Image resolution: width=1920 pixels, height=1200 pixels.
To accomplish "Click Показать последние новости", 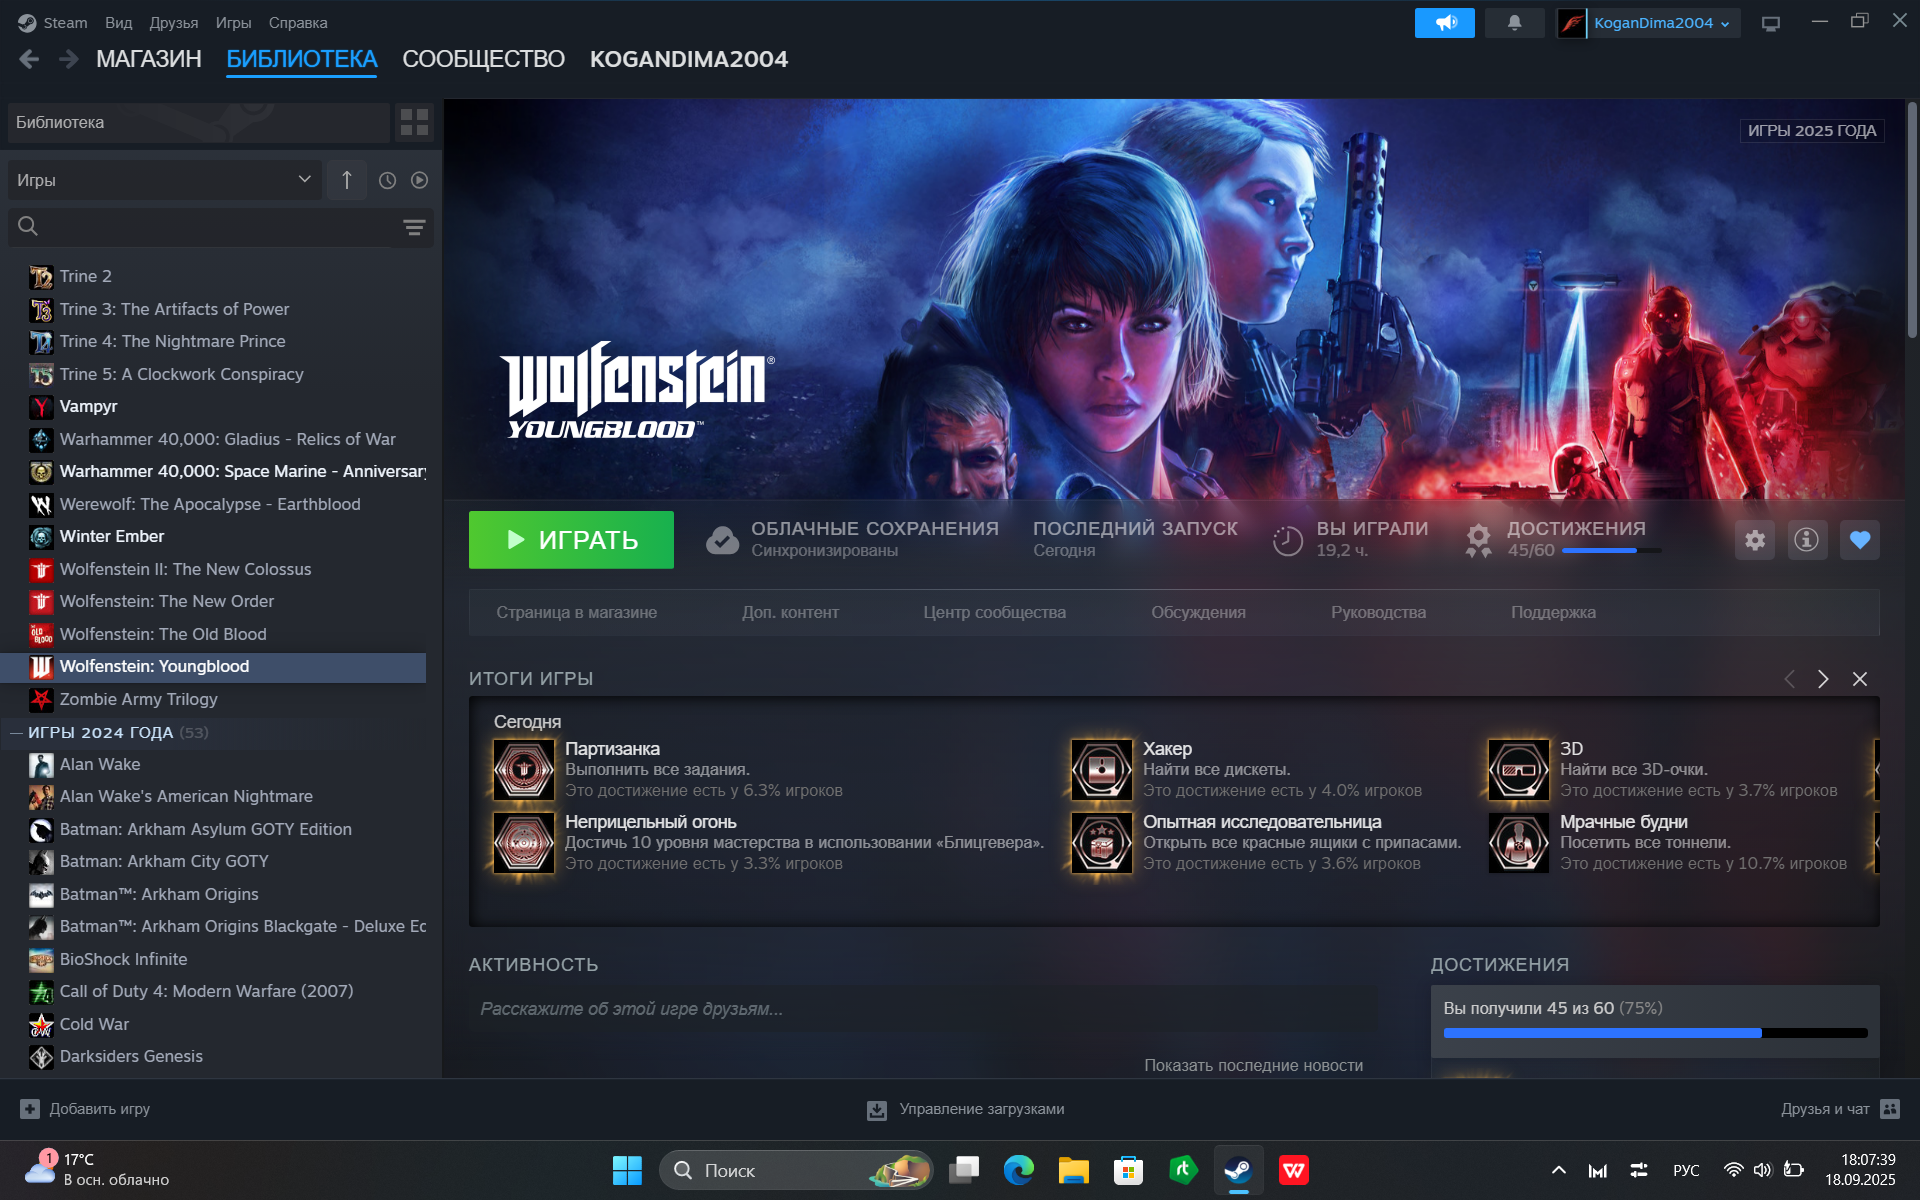I will (1253, 1065).
